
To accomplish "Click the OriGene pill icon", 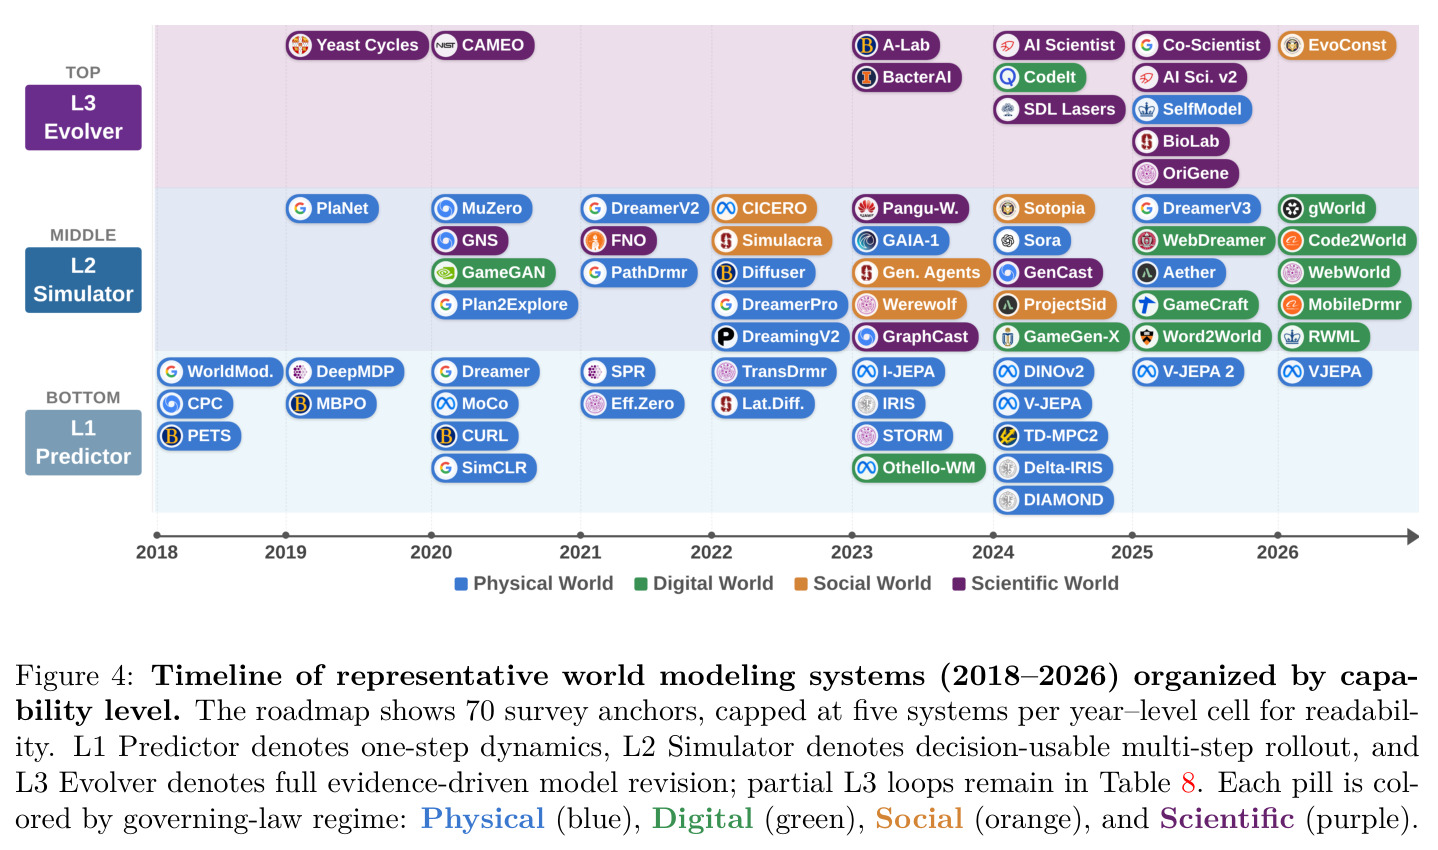I will tap(1147, 173).
